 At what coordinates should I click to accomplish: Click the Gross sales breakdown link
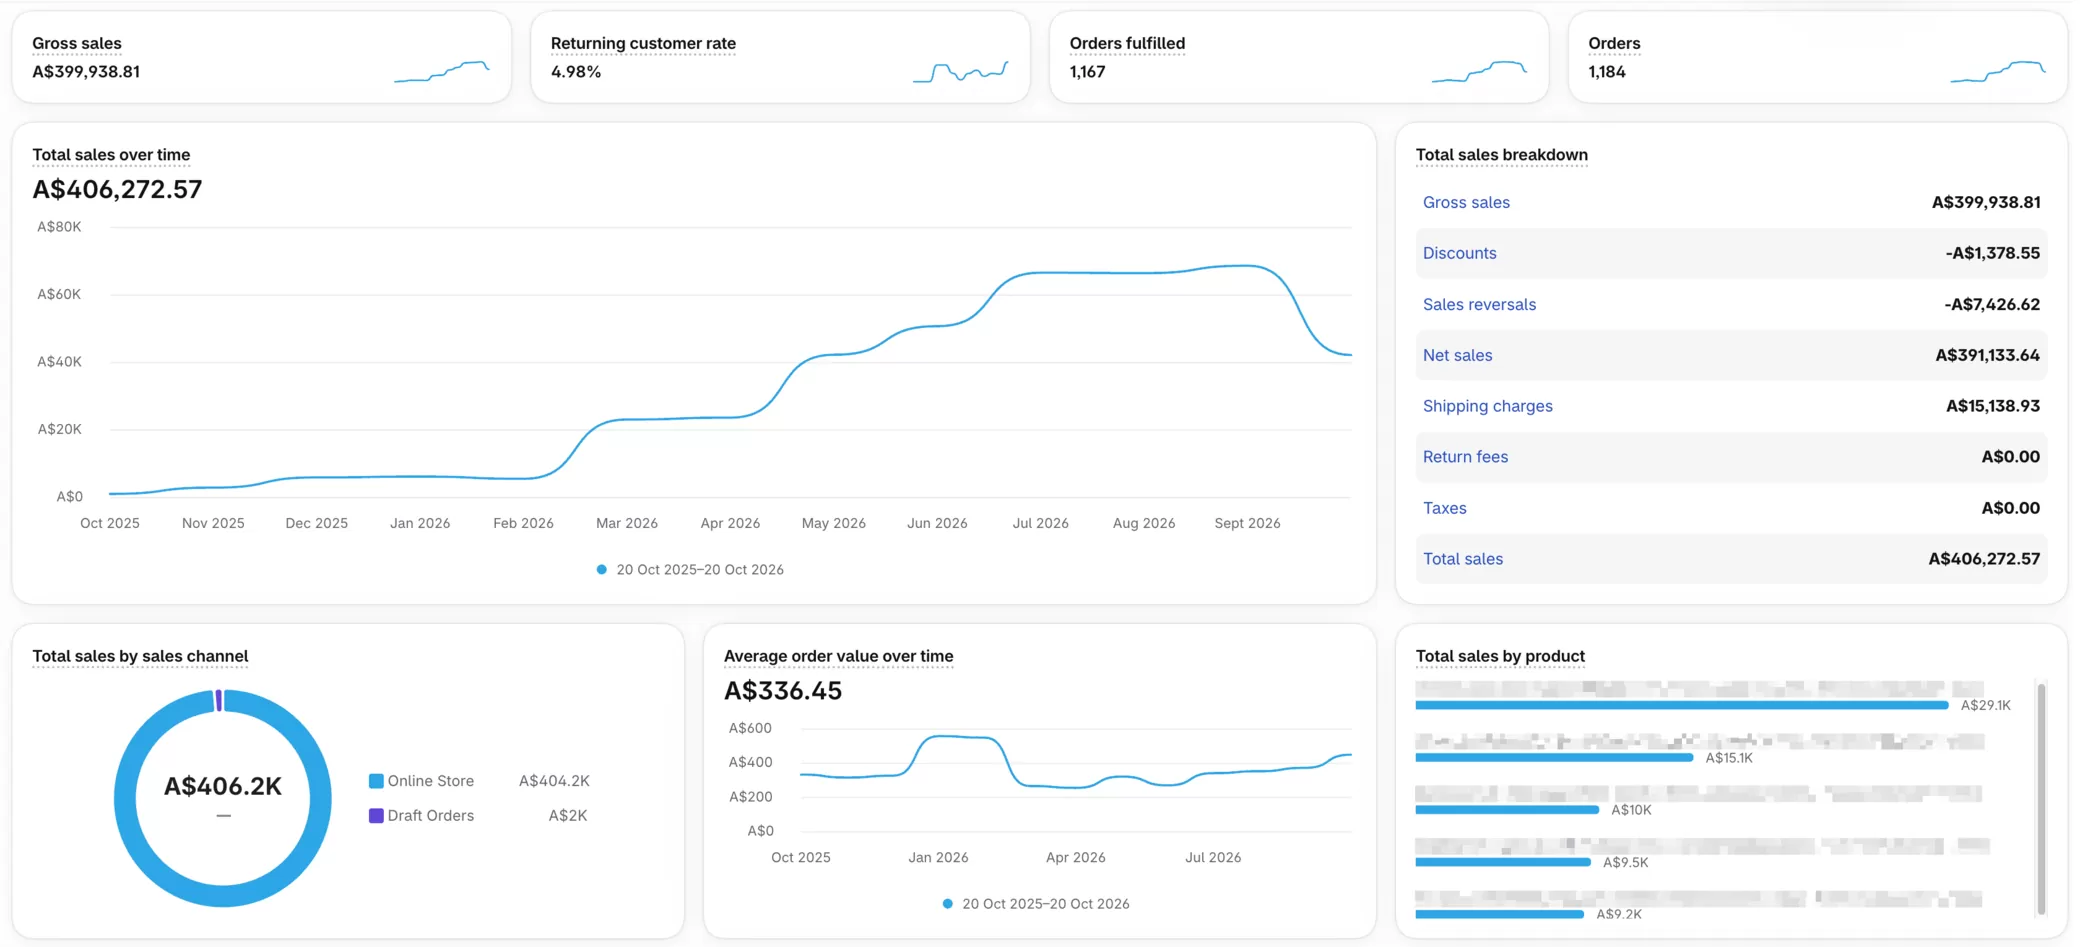tap(1466, 202)
